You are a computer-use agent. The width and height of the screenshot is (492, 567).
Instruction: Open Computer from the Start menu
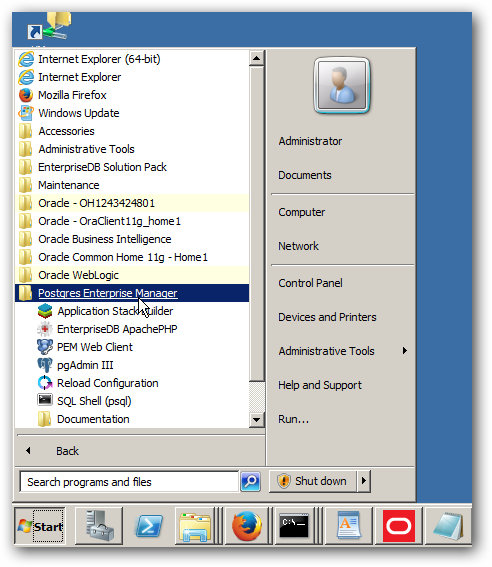coord(301,212)
